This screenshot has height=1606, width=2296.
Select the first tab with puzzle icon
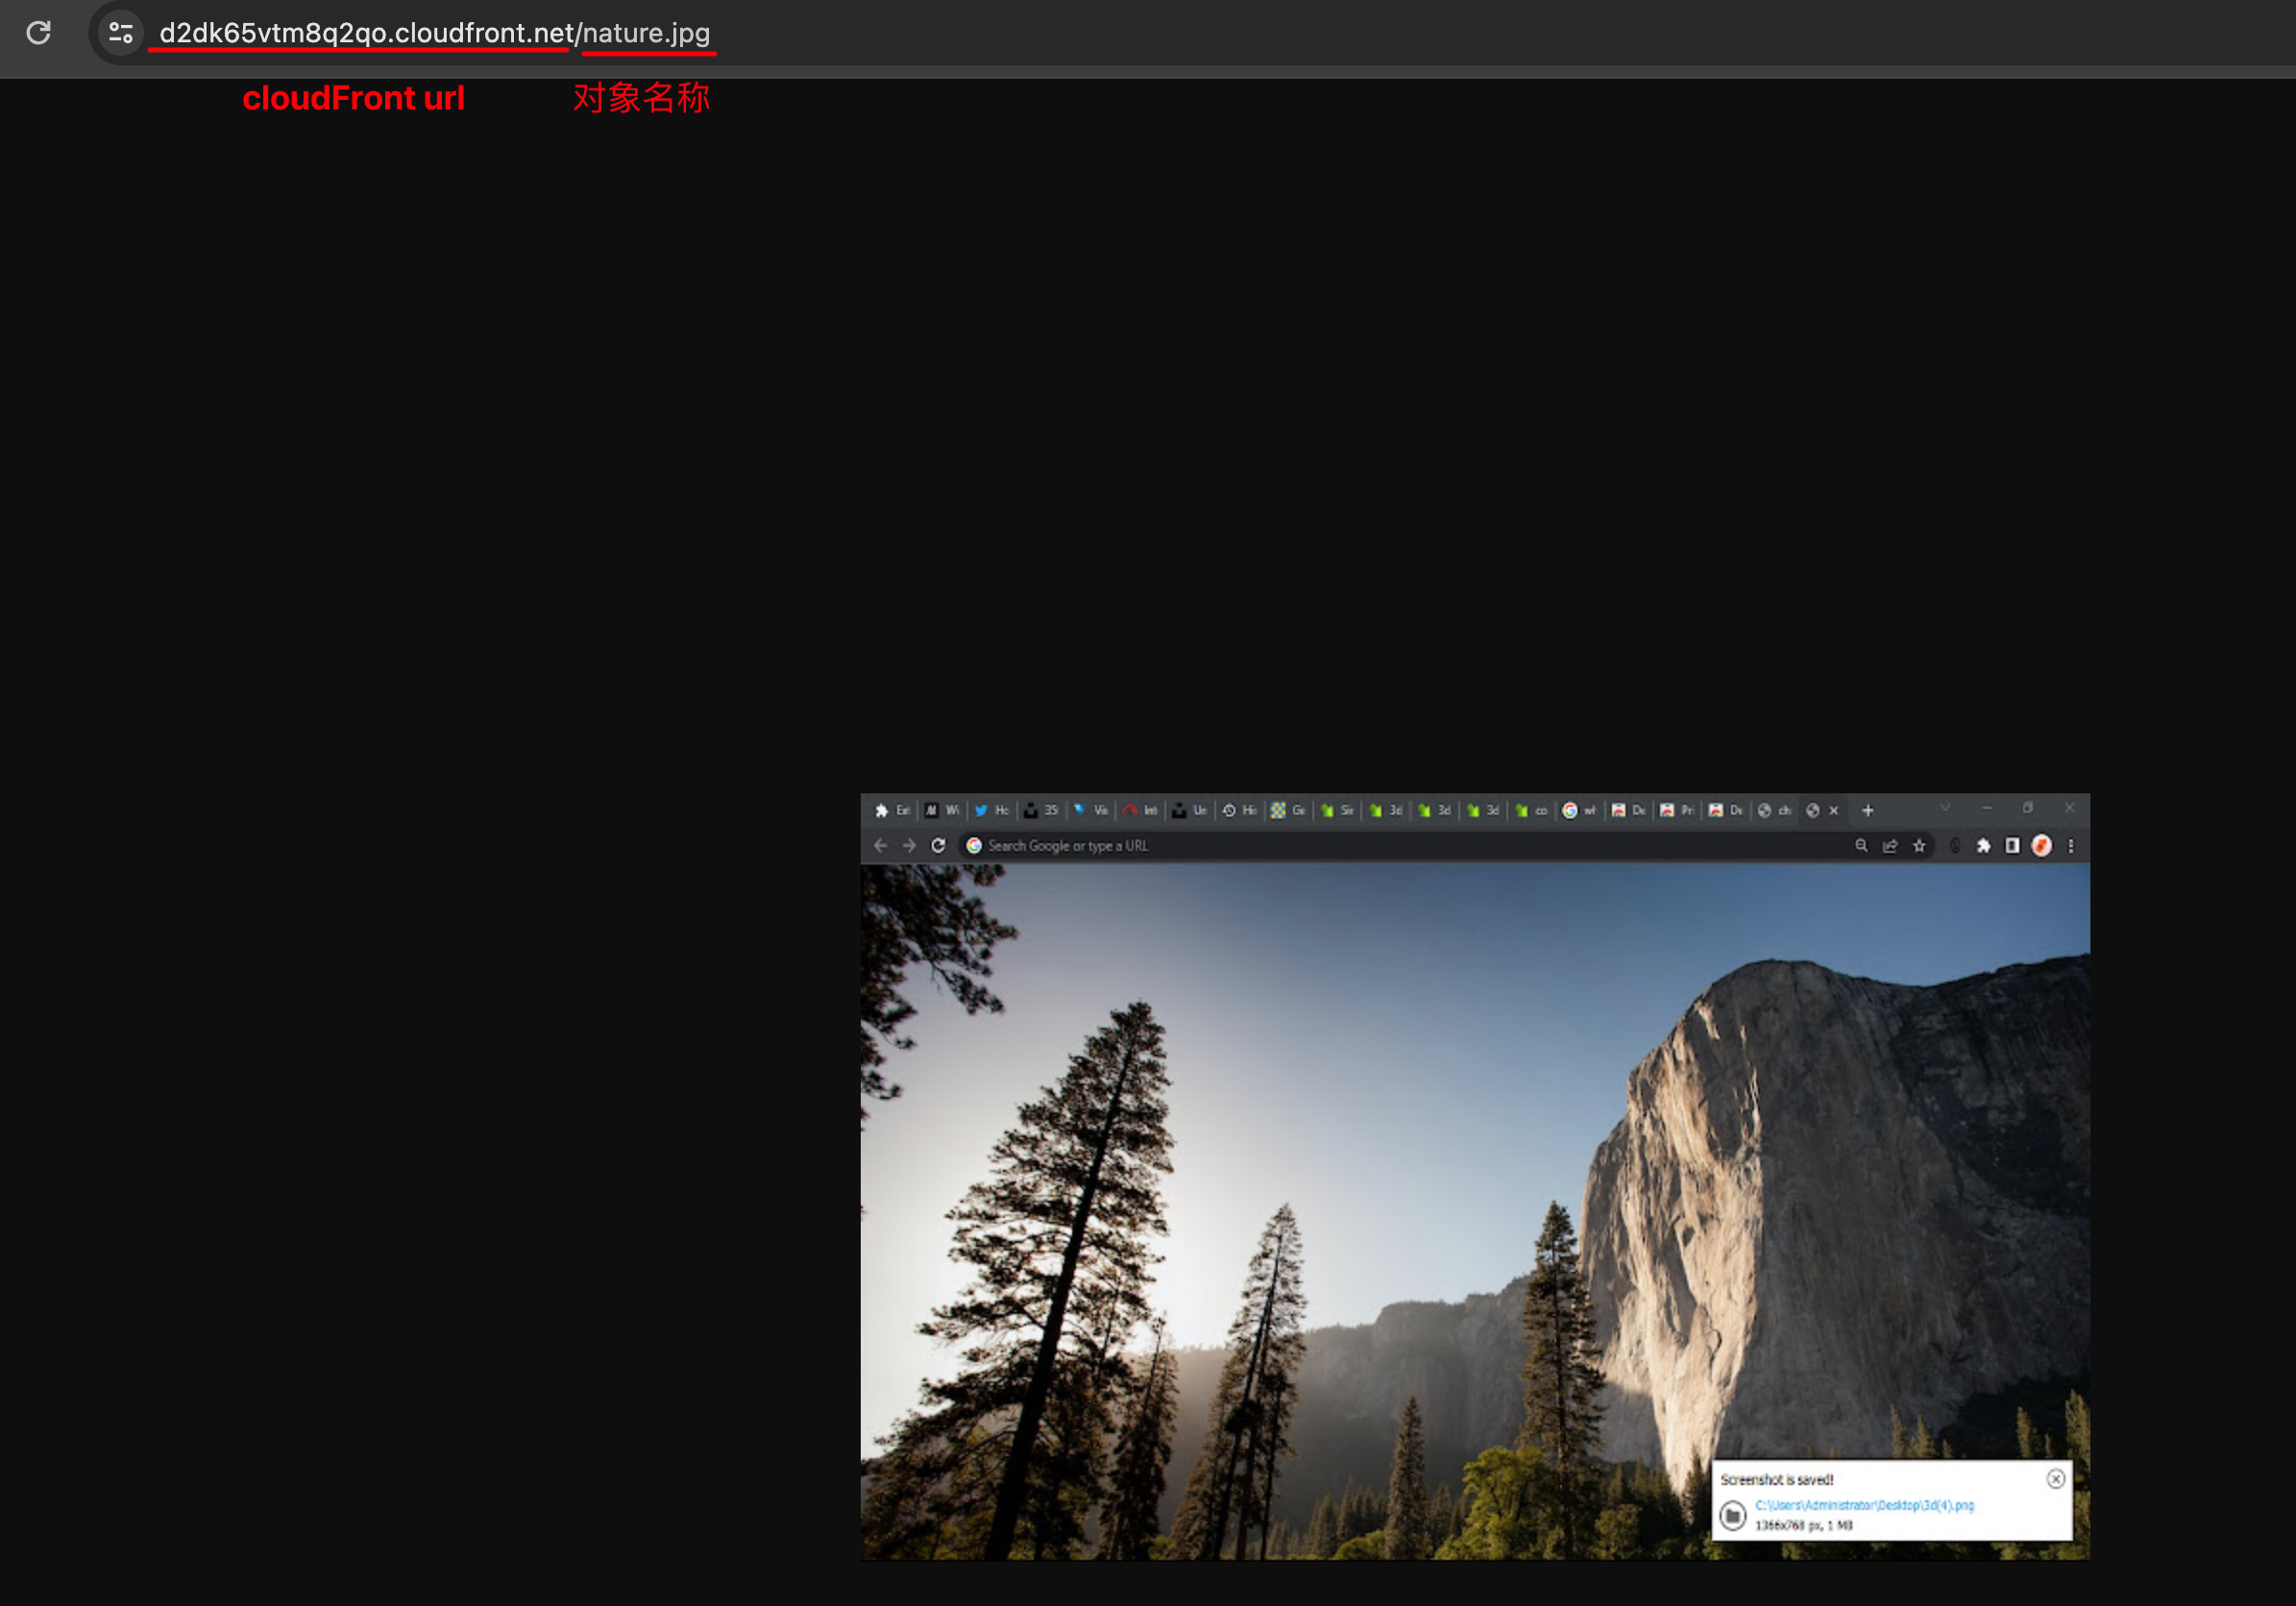[x=892, y=810]
